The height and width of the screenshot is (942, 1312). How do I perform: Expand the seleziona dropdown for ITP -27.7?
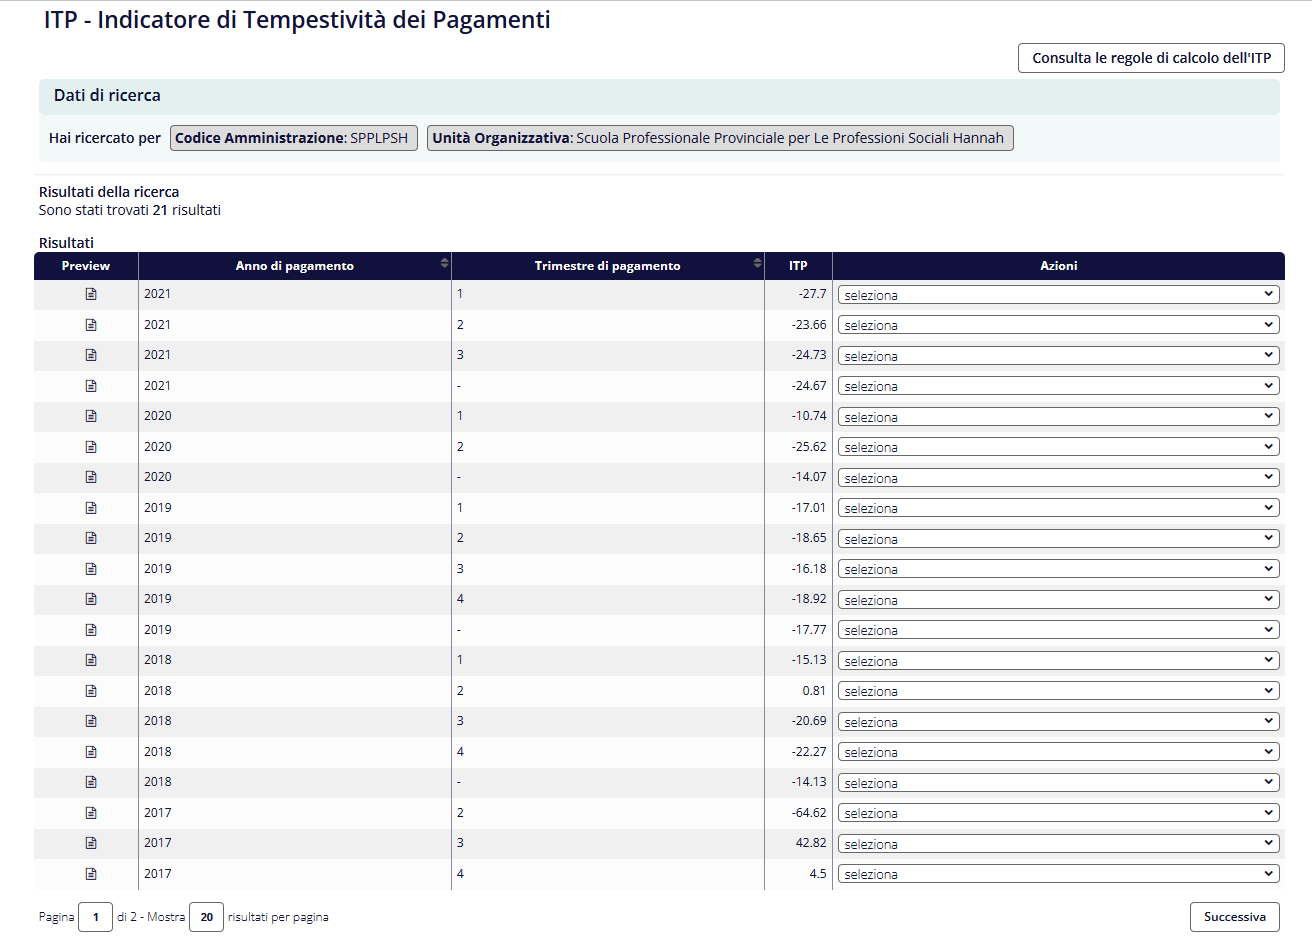tap(1058, 295)
